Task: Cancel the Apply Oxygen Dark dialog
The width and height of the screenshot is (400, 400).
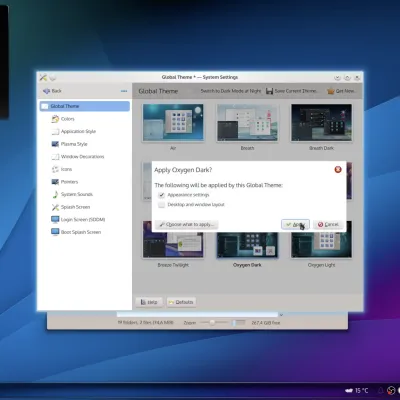Action: pyautogui.click(x=328, y=224)
